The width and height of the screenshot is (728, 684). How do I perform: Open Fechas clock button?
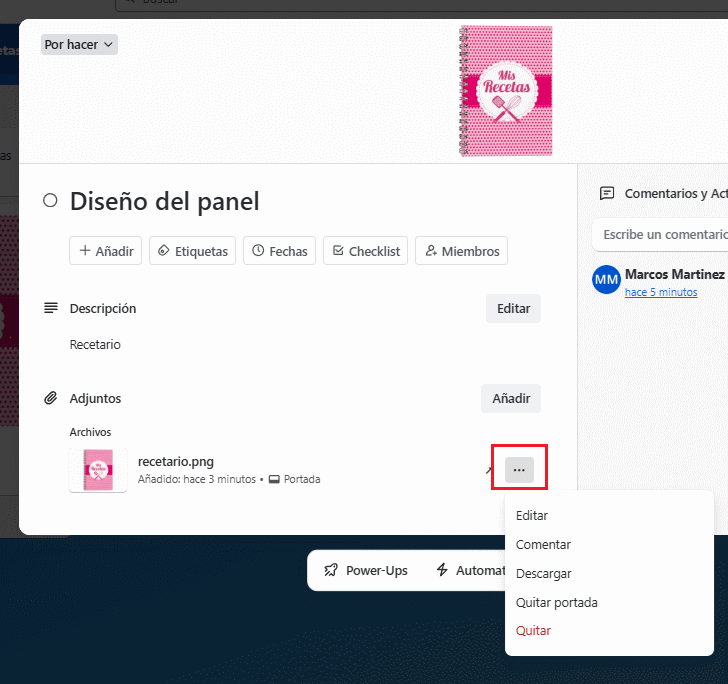click(279, 251)
